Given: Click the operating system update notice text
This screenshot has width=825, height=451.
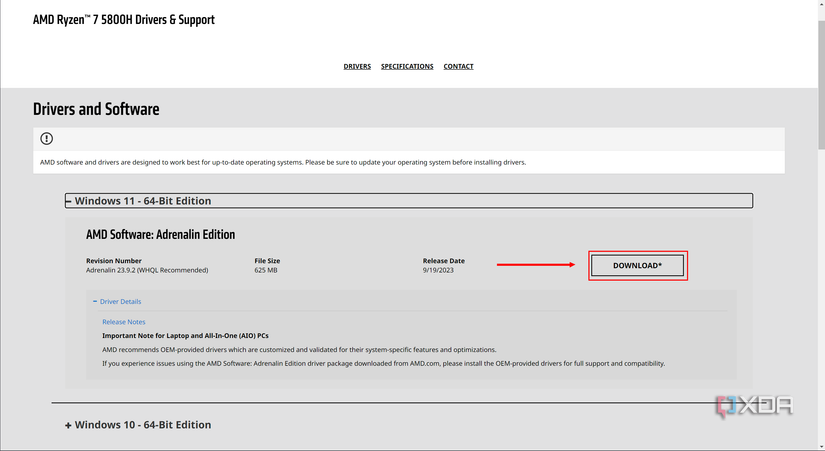Looking at the screenshot, I should tap(283, 162).
